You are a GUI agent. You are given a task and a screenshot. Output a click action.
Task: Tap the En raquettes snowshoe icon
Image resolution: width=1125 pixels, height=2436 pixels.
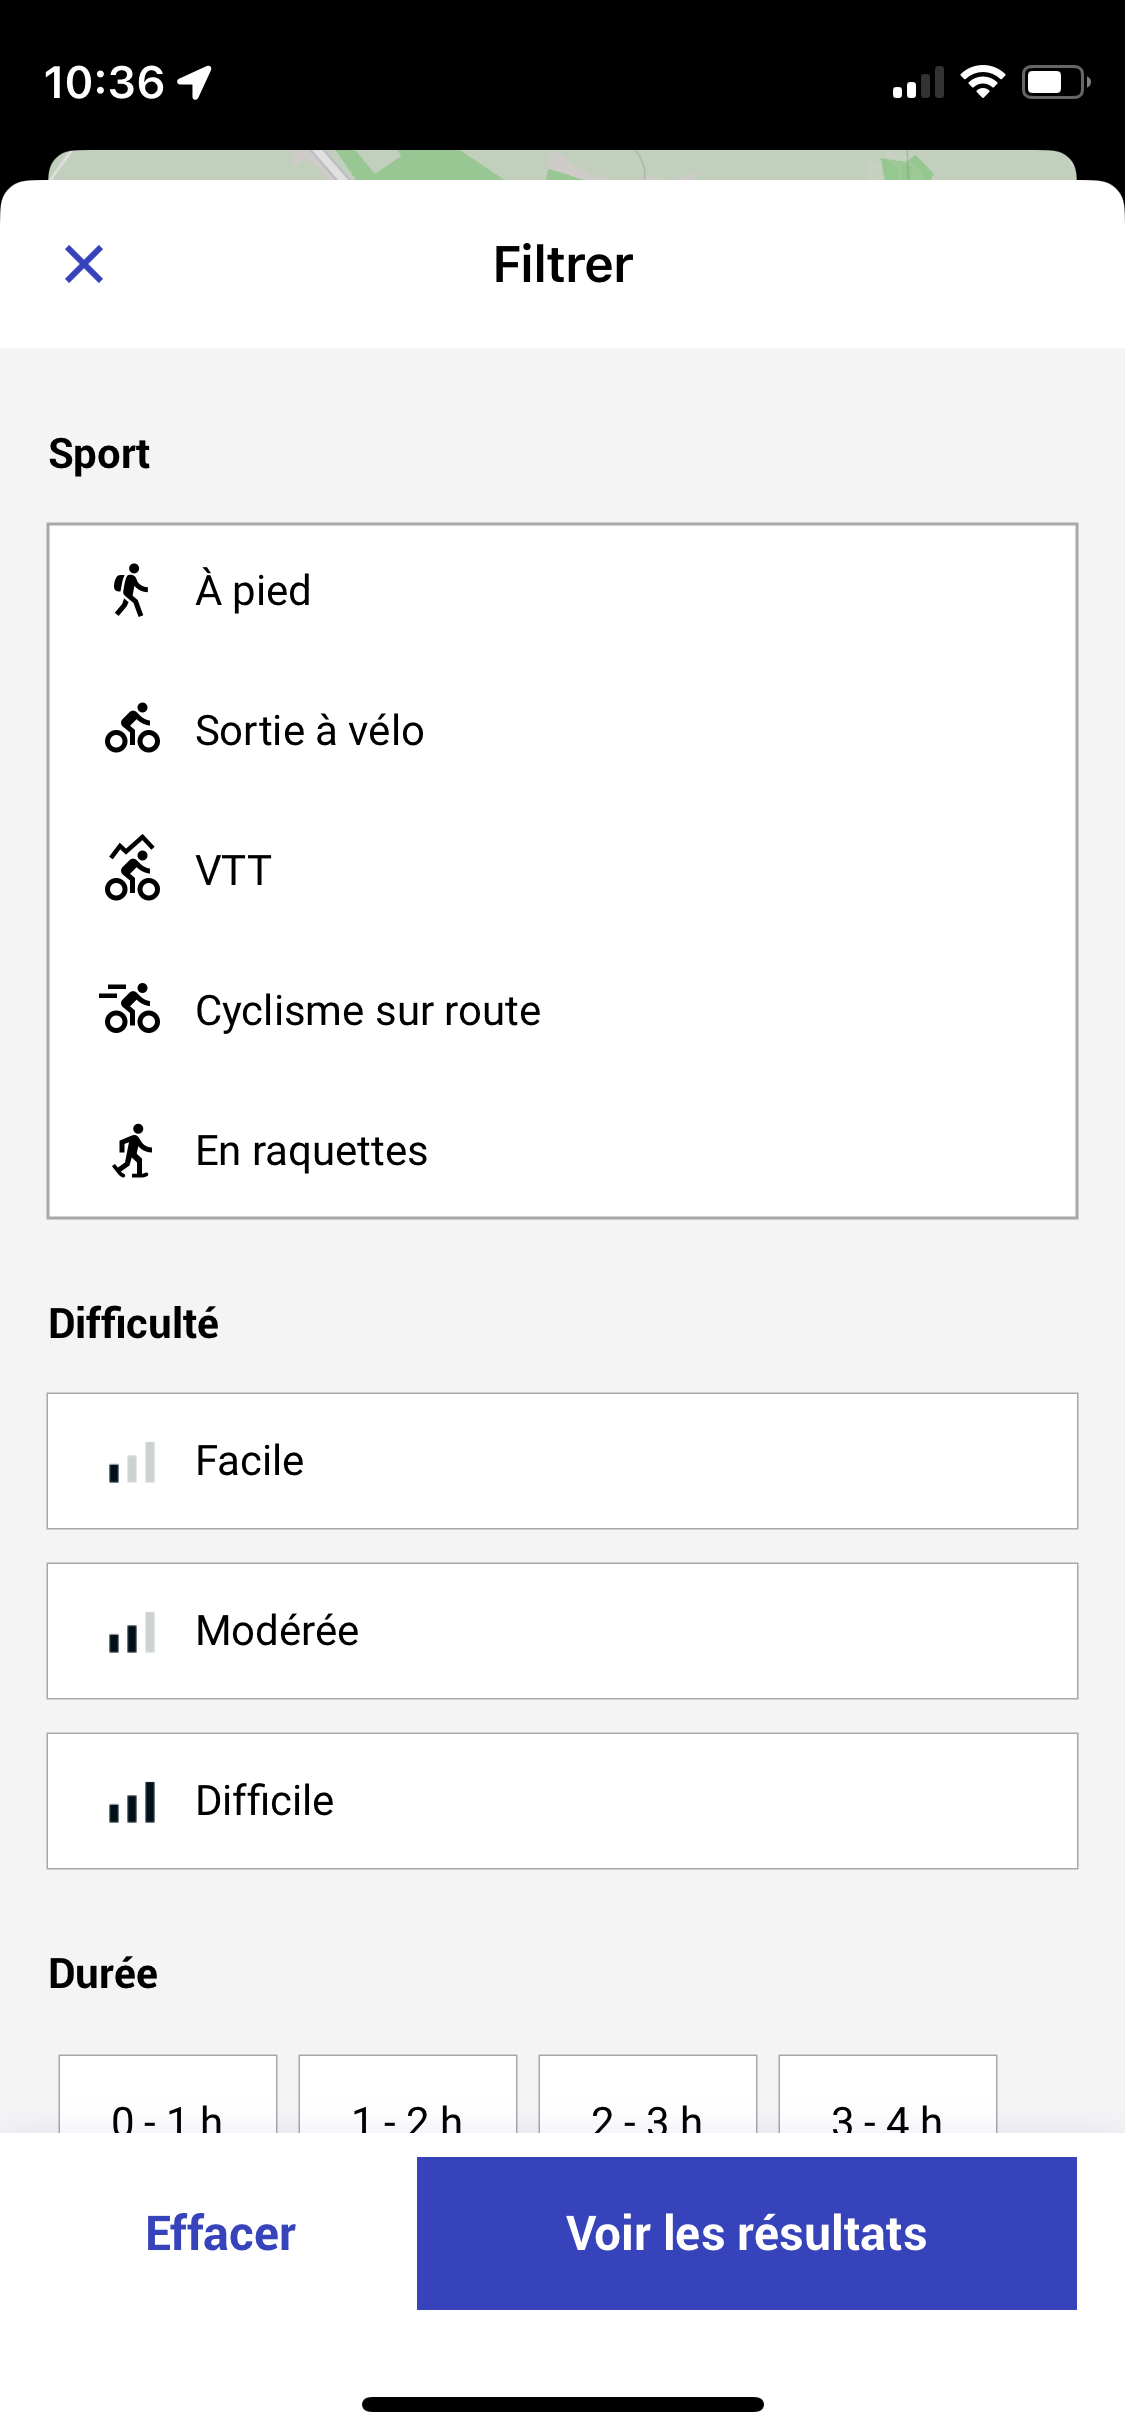pos(132,1151)
